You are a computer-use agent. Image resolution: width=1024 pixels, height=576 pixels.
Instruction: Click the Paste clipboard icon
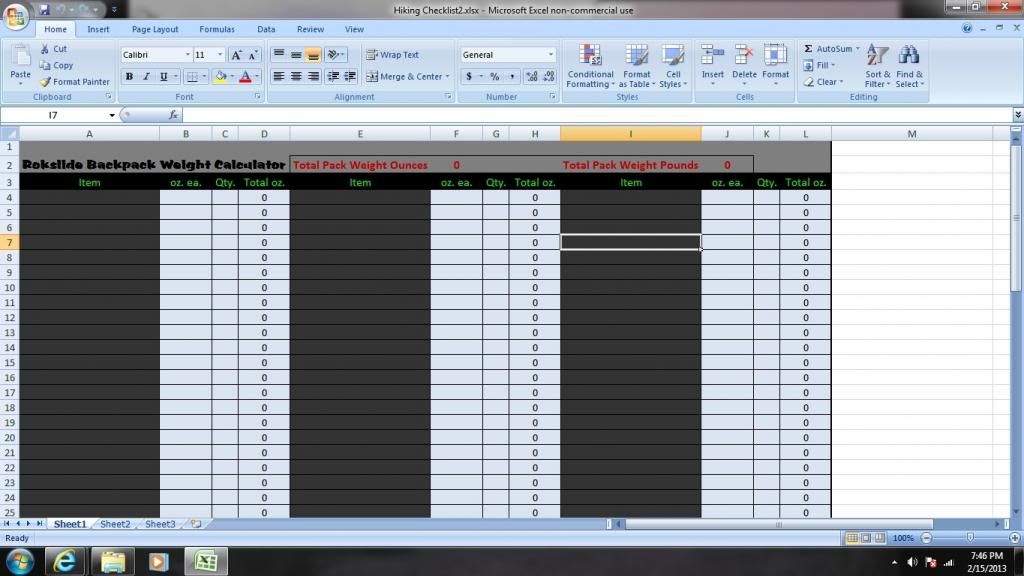pyautogui.click(x=20, y=57)
